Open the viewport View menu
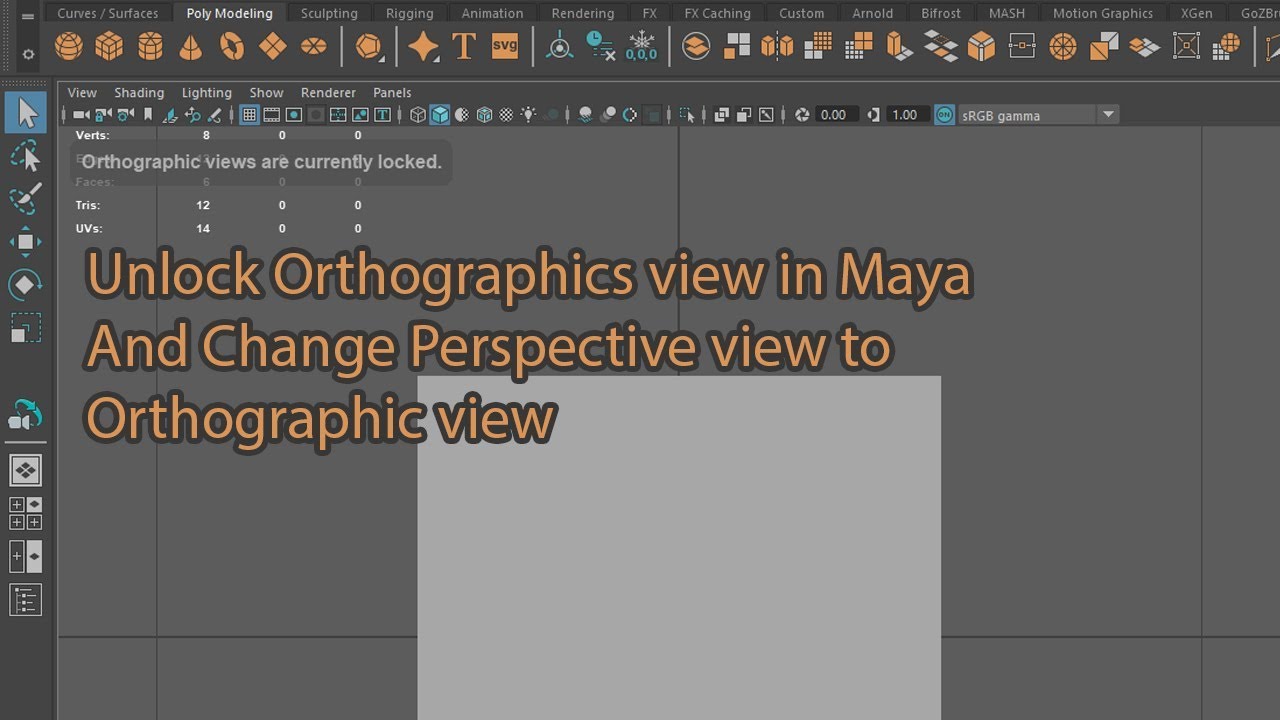Screen dimensions: 1280x720 82,92
